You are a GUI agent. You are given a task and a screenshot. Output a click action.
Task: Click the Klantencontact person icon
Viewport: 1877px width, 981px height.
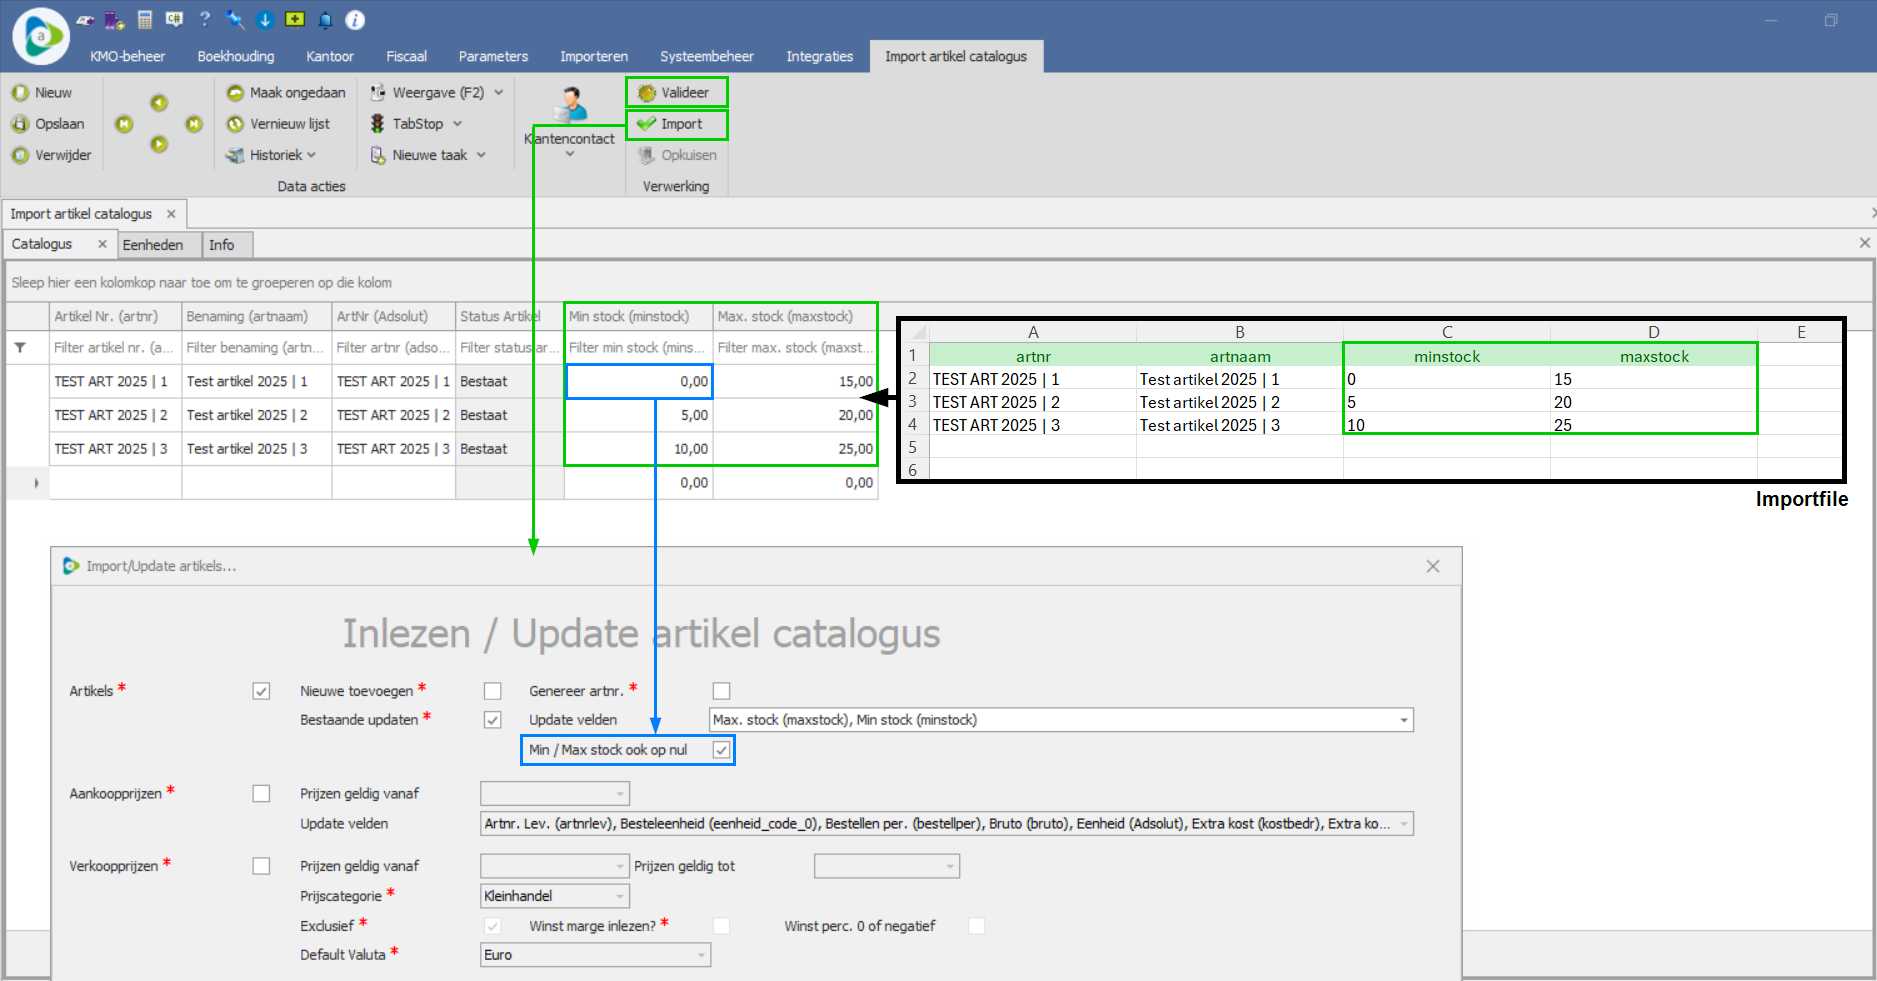(570, 105)
